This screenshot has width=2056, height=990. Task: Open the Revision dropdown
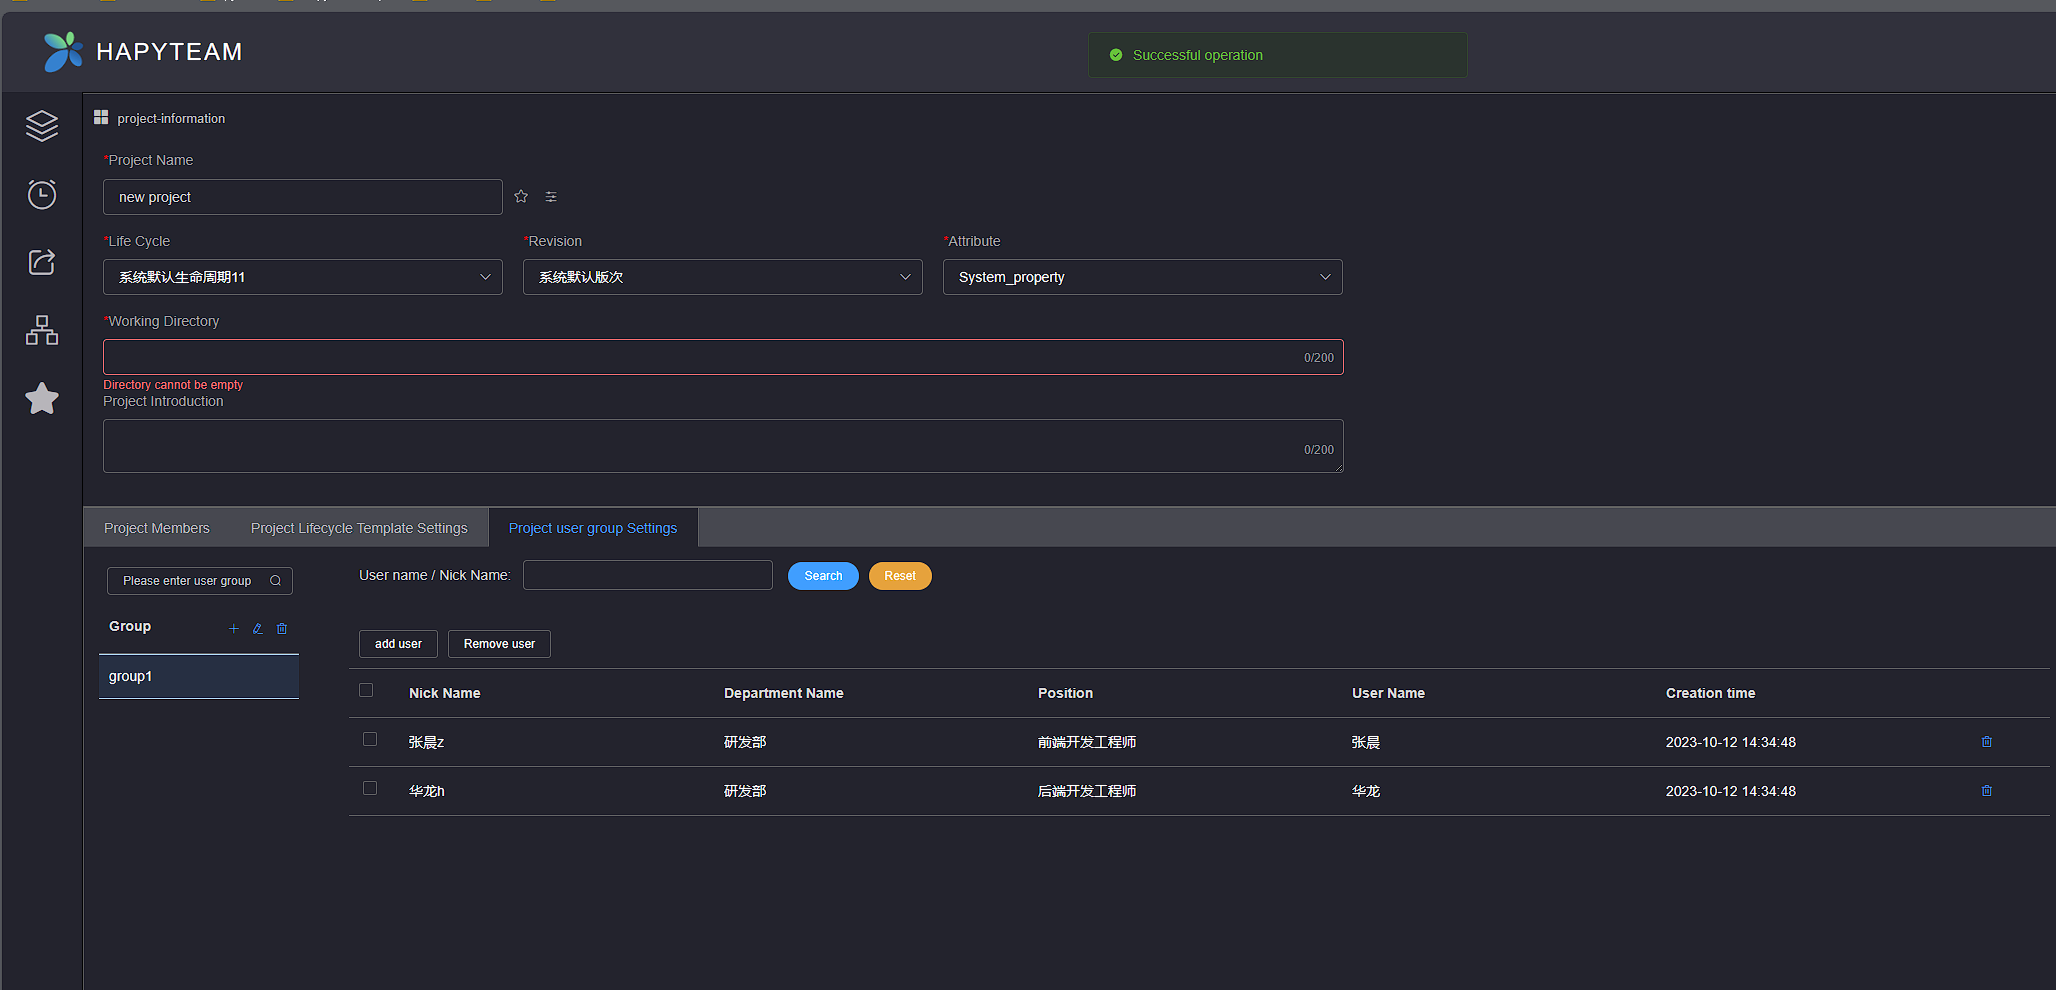[x=723, y=277]
